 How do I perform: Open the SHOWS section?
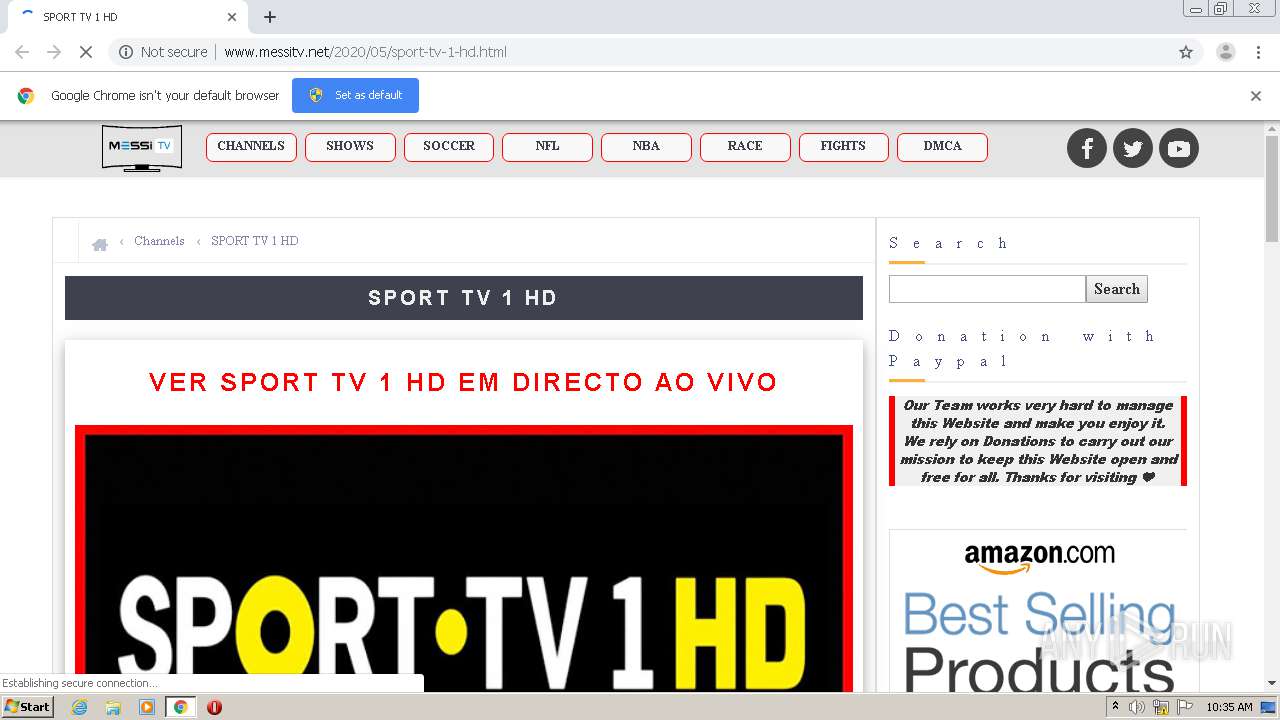(350, 147)
